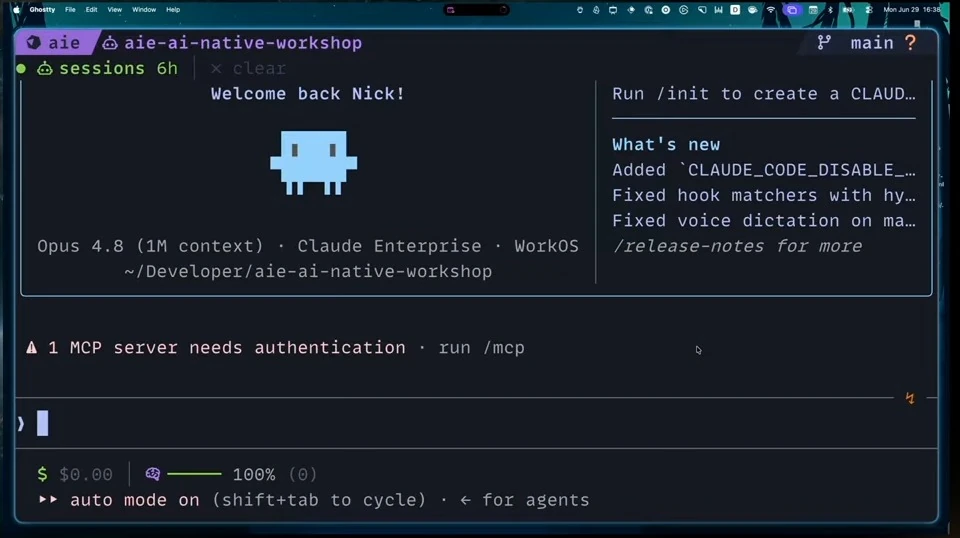Click the ~/Developer/aie-ai-native-workshop path

click(308, 271)
